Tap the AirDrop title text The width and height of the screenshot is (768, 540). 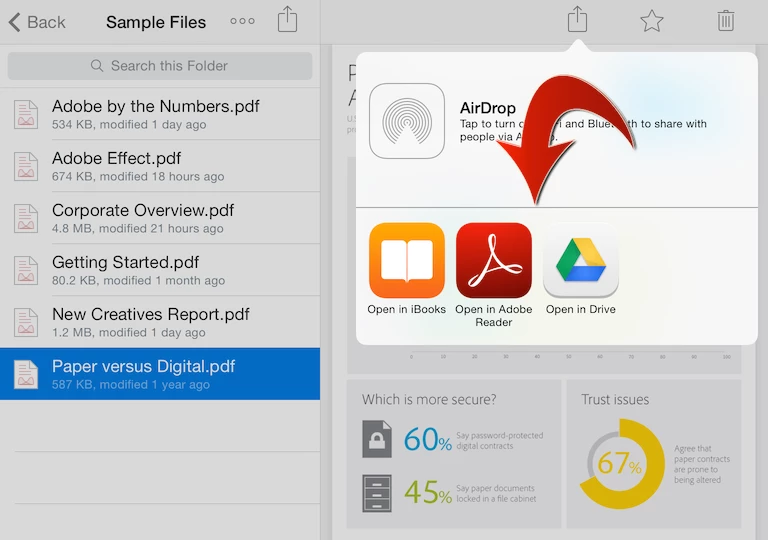pos(488,108)
